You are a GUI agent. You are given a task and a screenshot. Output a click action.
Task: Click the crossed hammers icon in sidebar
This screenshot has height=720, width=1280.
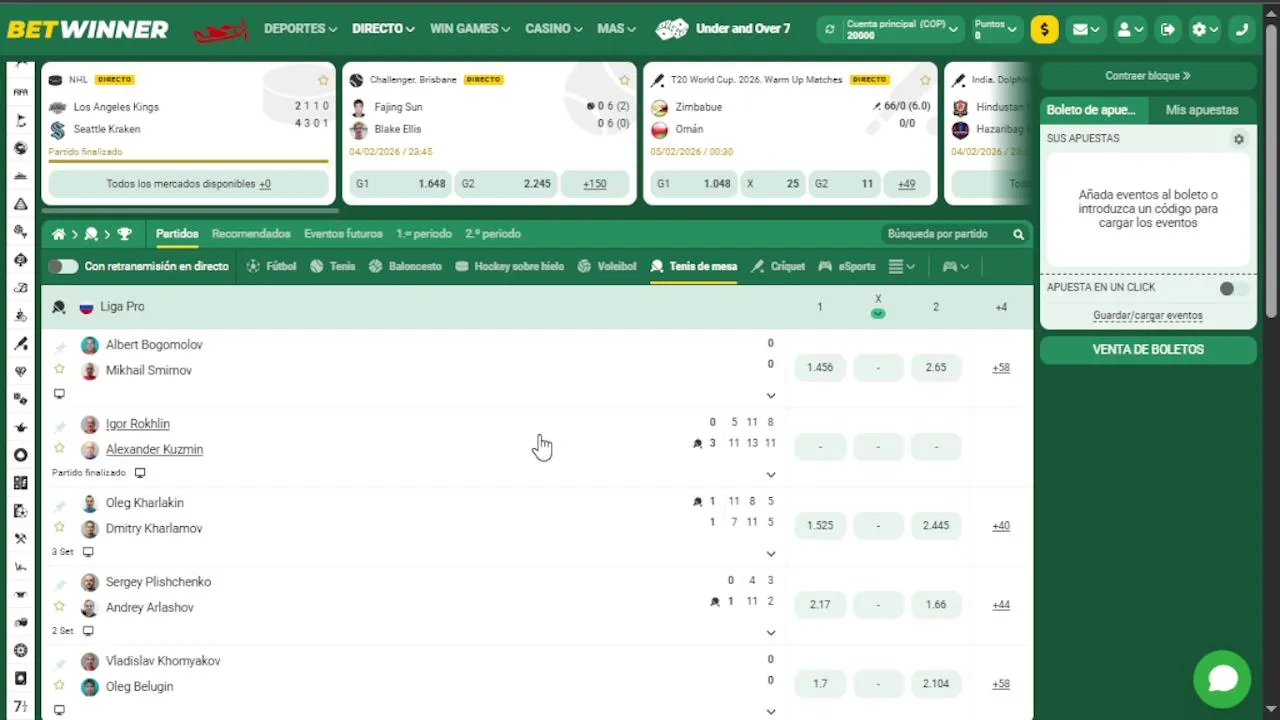coord(20,539)
